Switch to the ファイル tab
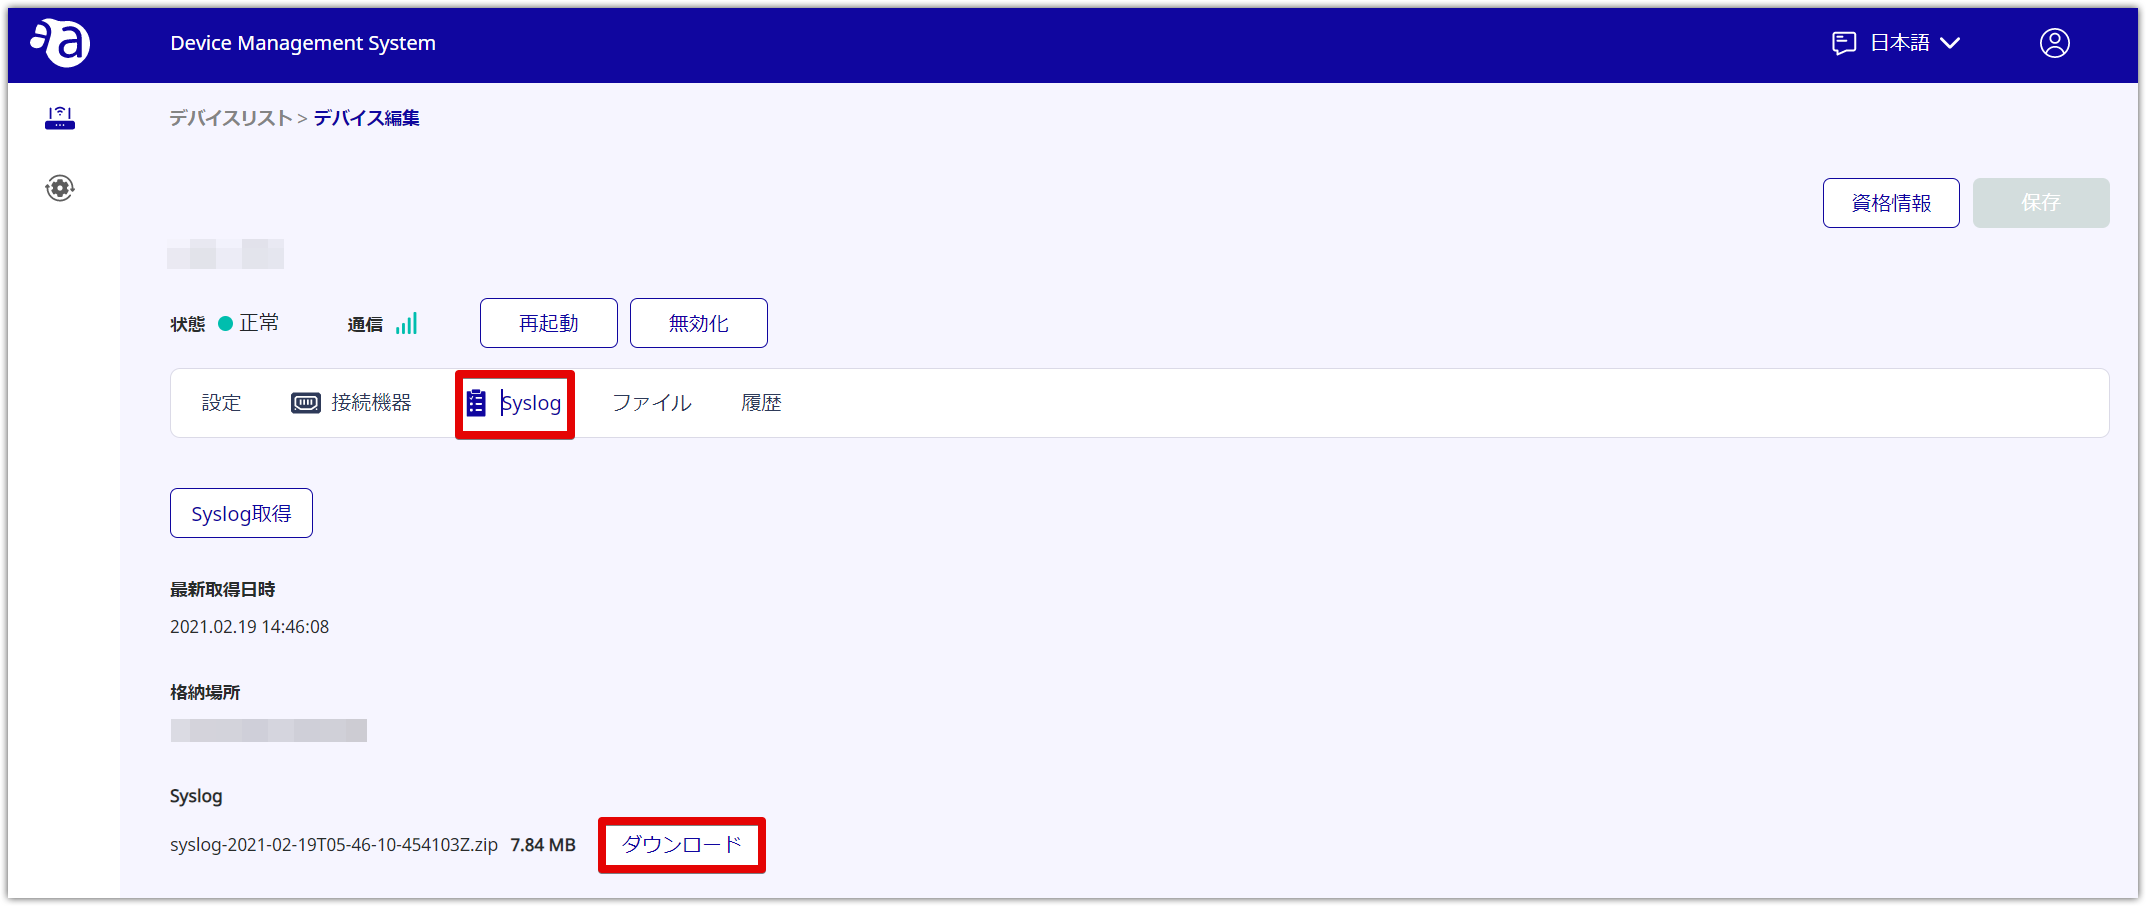The height and width of the screenshot is (906, 2146). (x=651, y=403)
